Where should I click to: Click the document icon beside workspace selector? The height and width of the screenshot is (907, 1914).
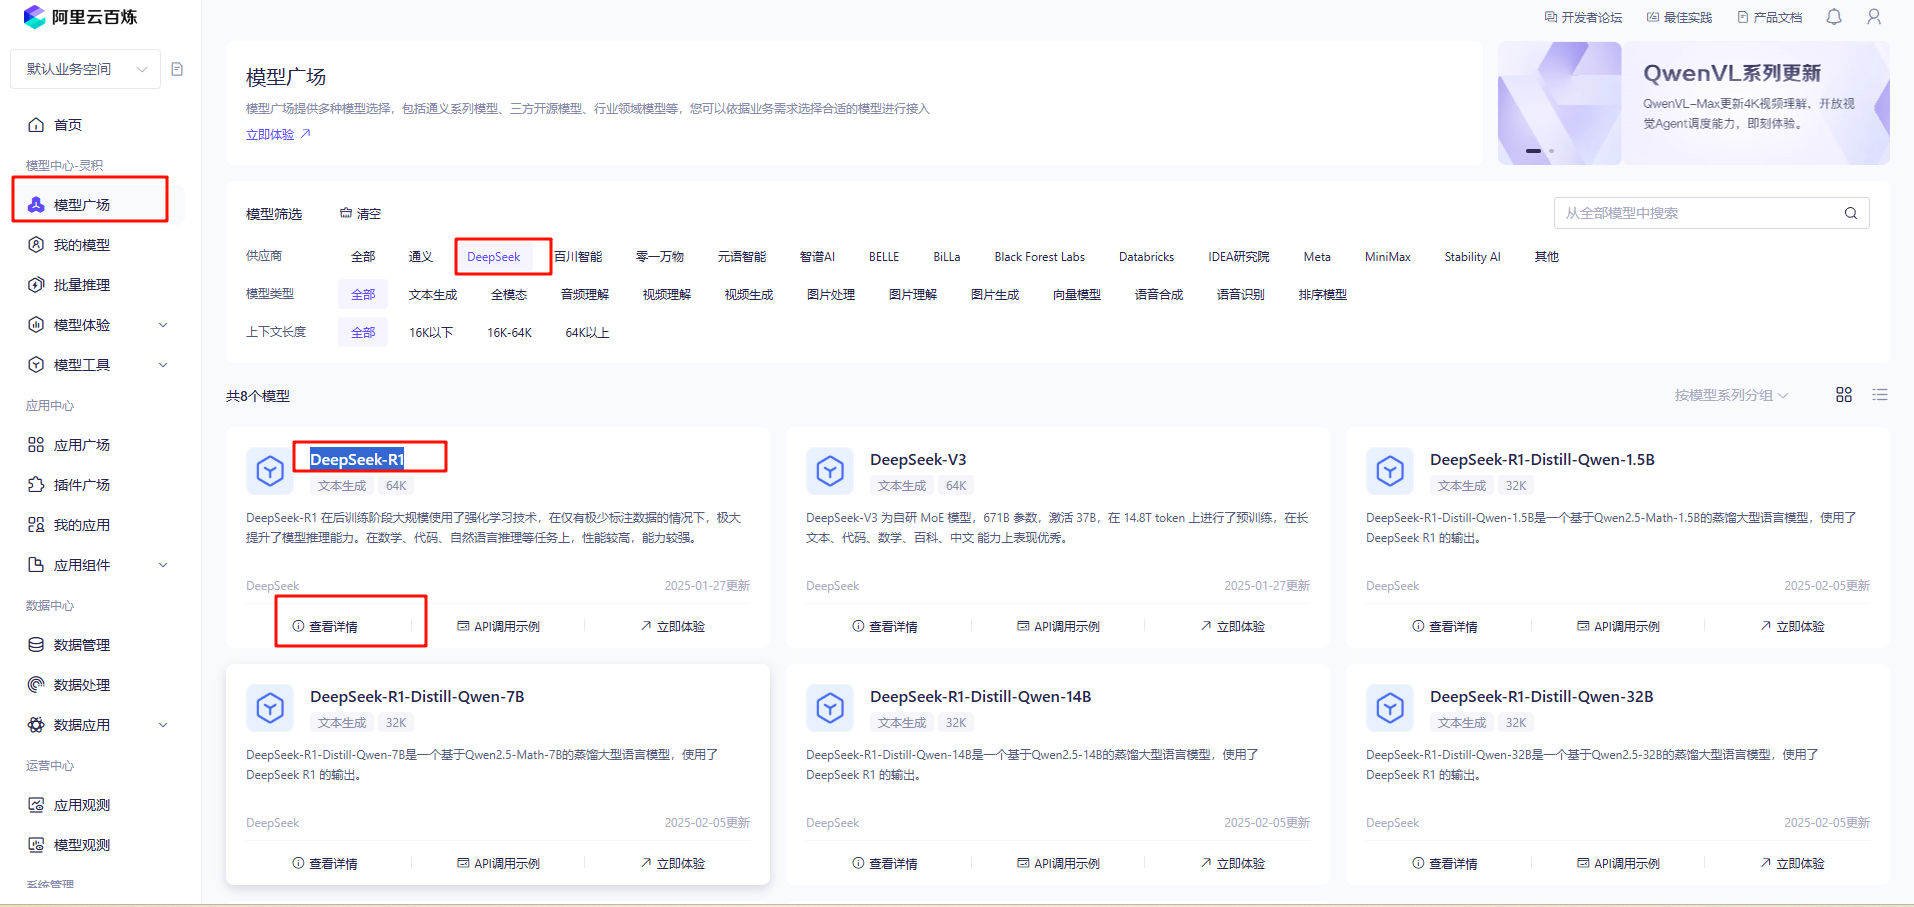[x=177, y=69]
